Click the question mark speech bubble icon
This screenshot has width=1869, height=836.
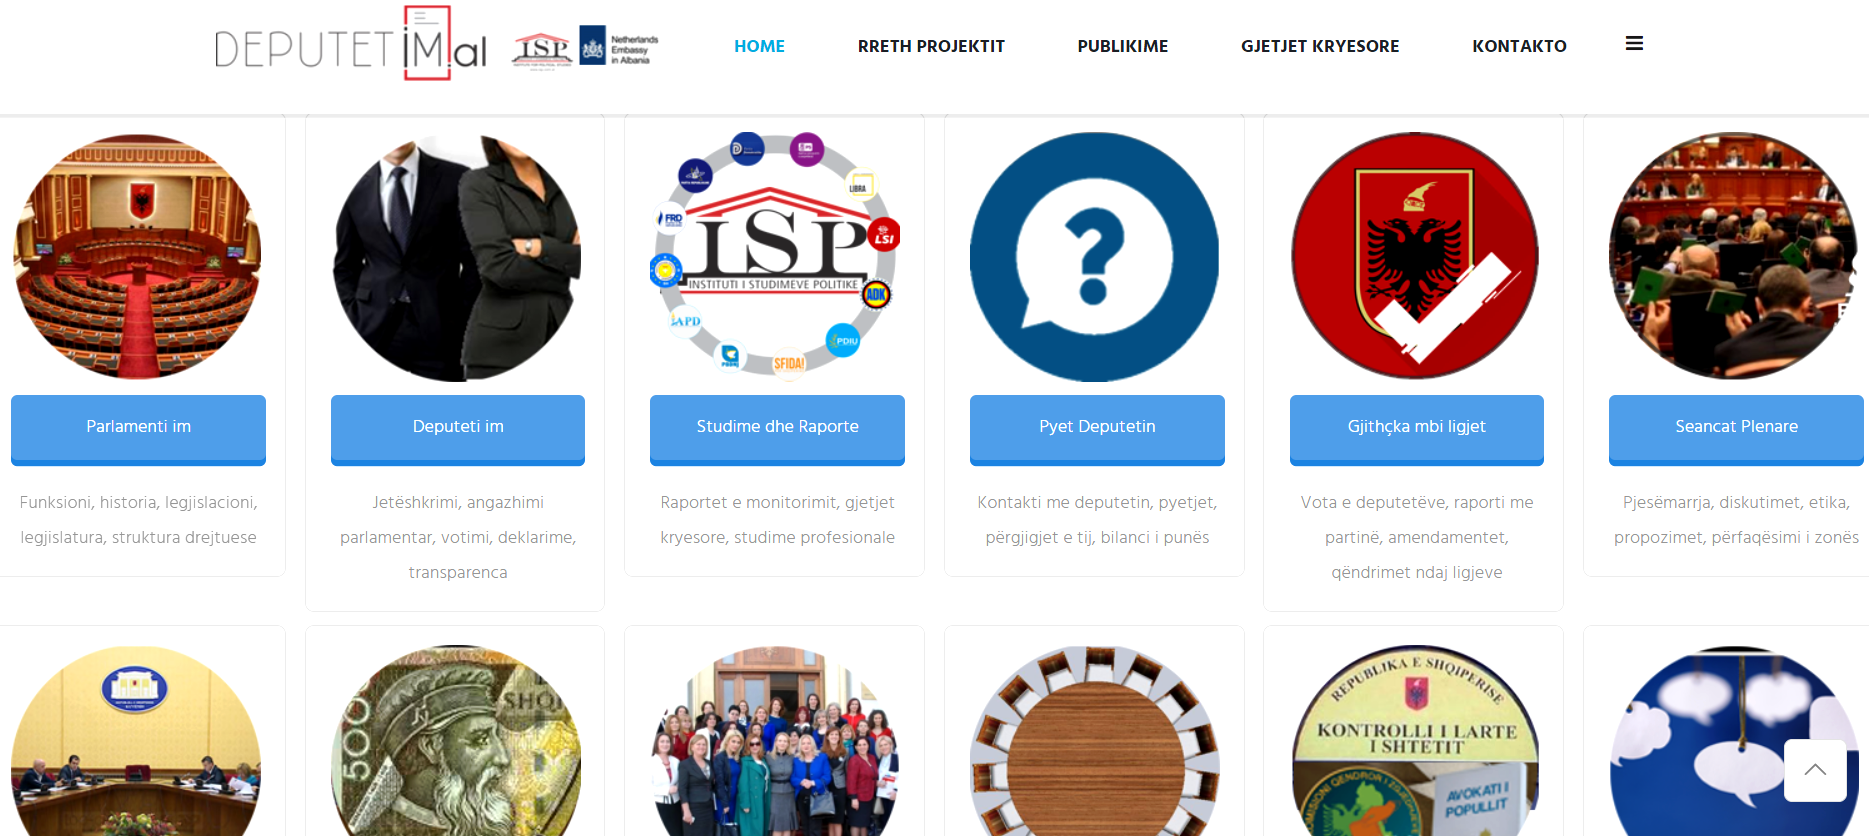[x=1094, y=257]
